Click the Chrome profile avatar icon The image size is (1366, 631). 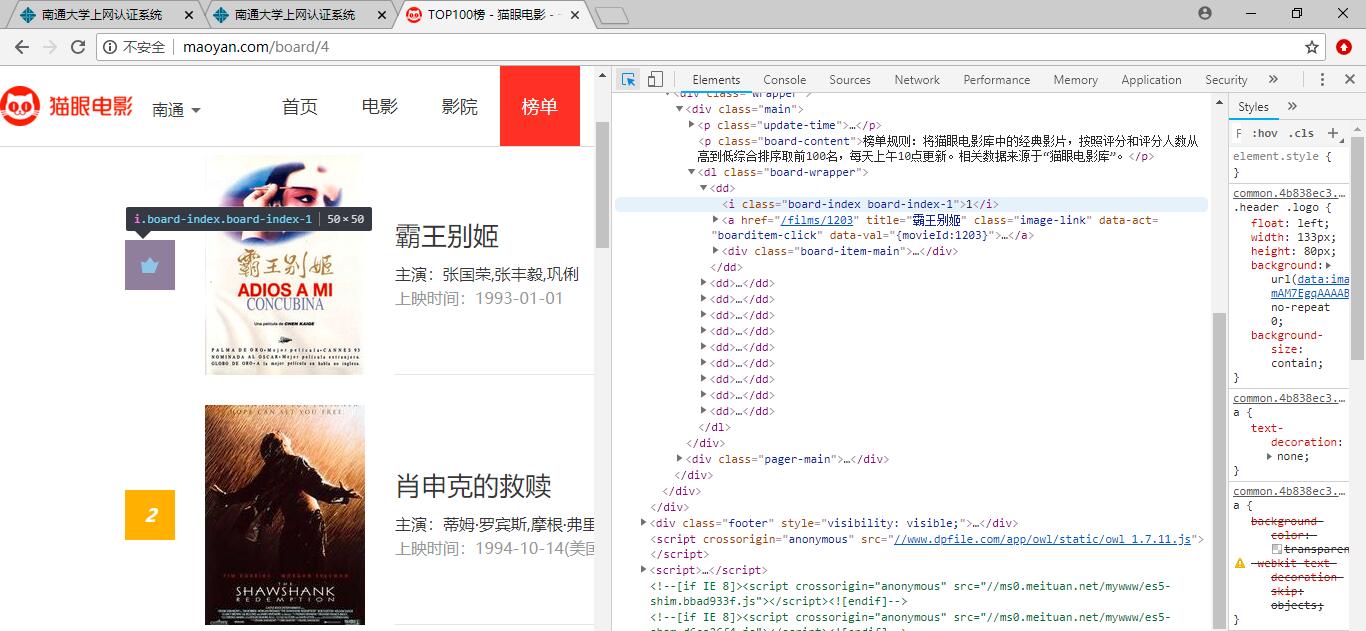[1204, 13]
